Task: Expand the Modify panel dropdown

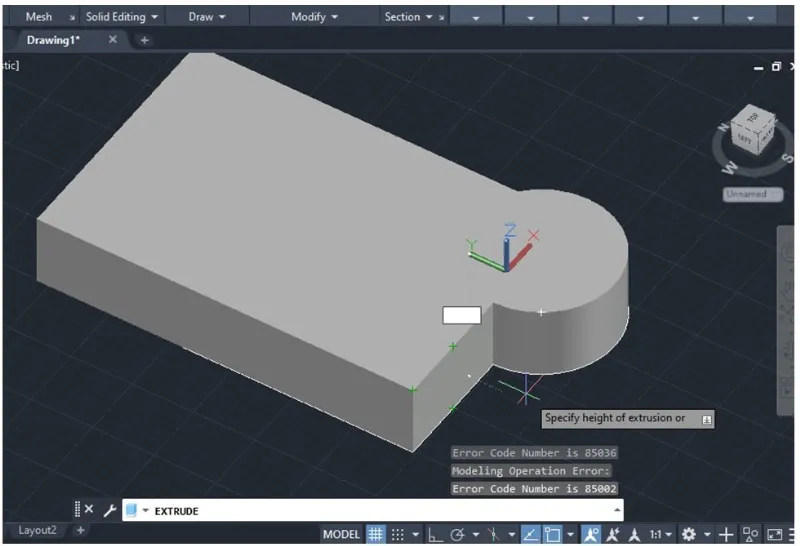Action: [x=314, y=17]
